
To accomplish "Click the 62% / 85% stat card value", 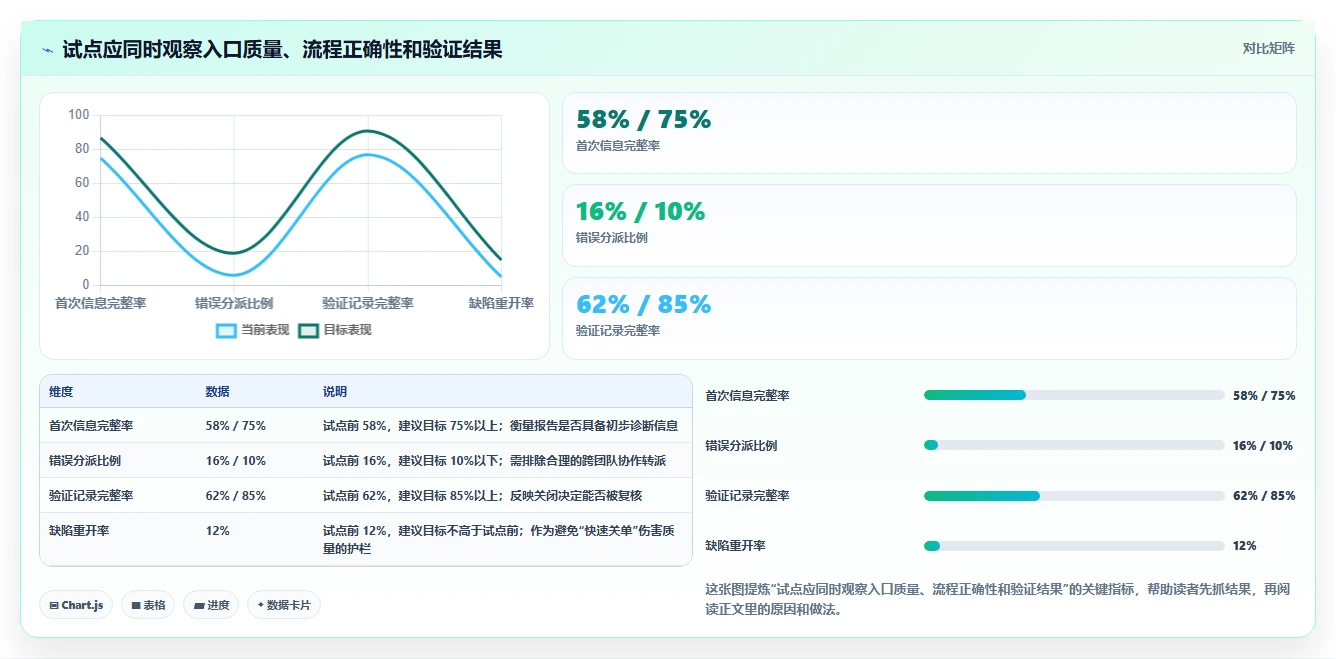I will pos(643,304).
